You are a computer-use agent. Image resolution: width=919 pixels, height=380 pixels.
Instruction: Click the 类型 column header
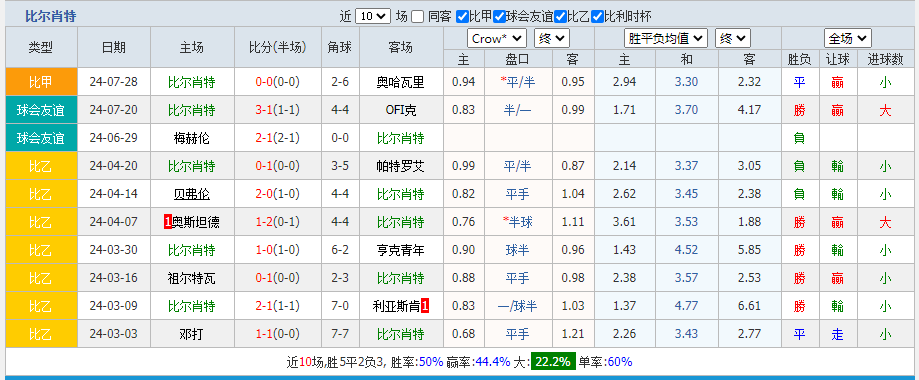tap(41, 48)
